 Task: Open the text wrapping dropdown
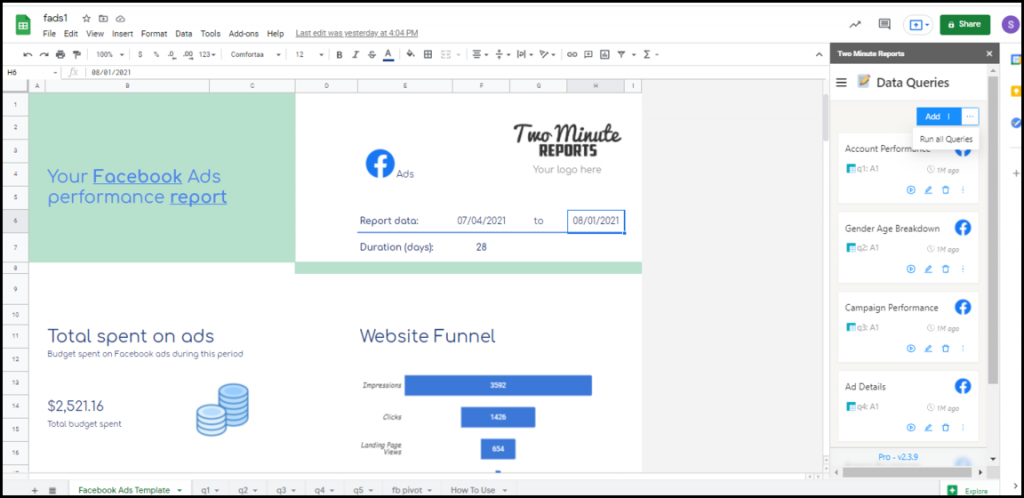coord(524,55)
